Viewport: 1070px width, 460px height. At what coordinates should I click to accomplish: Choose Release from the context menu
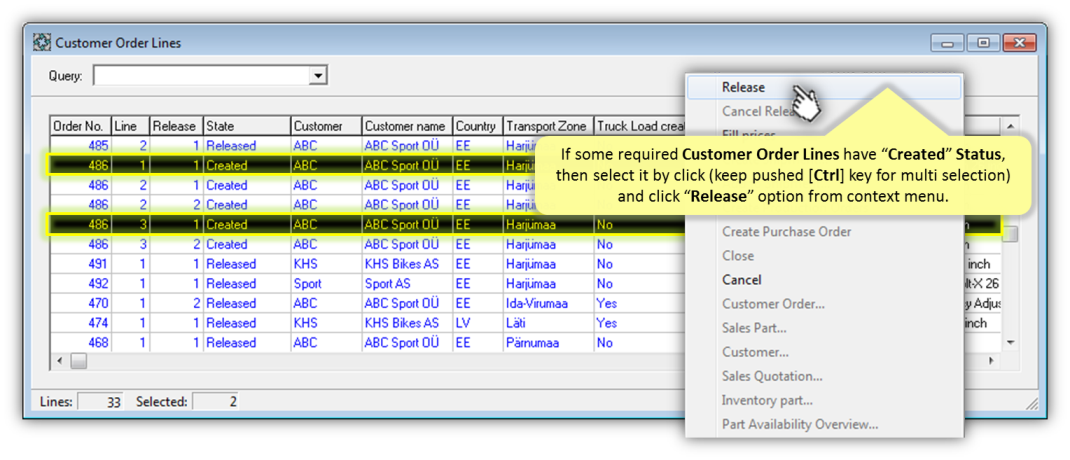(824, 87)
